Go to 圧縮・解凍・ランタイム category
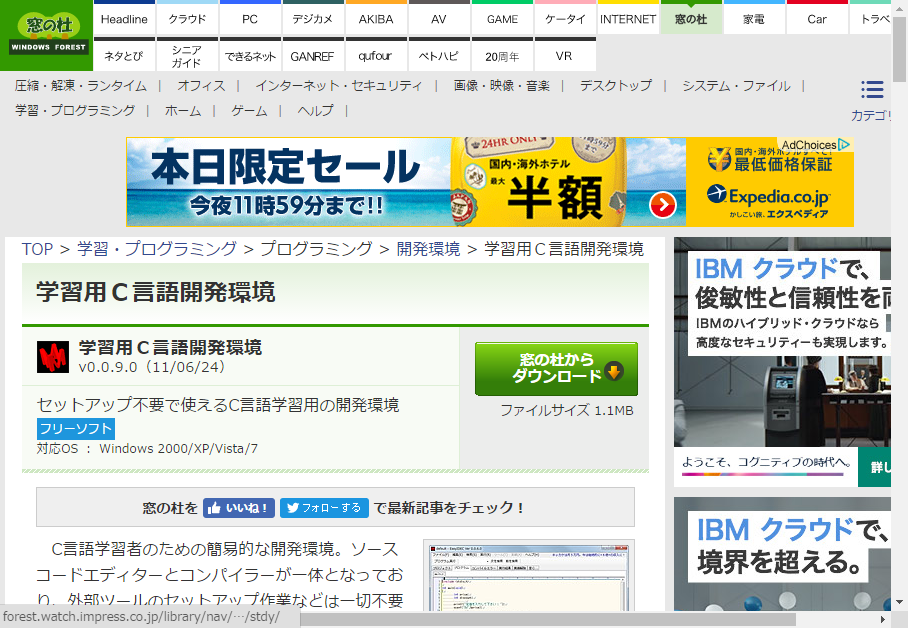 pyautogui.click(x=81, y=86)
